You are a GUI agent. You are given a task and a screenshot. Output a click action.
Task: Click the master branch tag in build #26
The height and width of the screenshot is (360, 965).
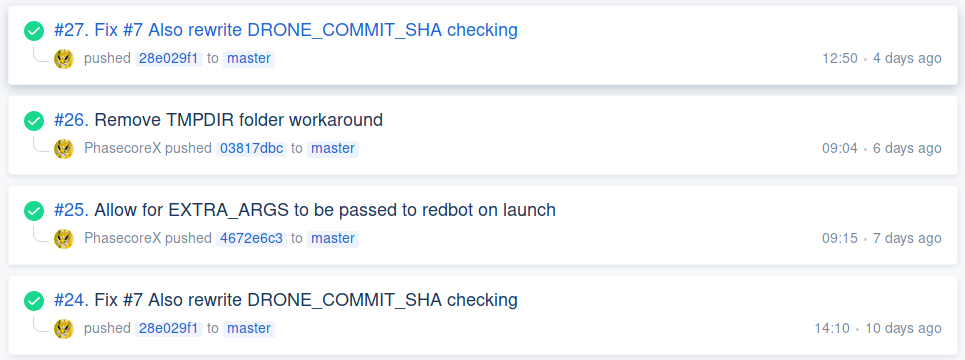pyautogui.click(x=332, y=148)
